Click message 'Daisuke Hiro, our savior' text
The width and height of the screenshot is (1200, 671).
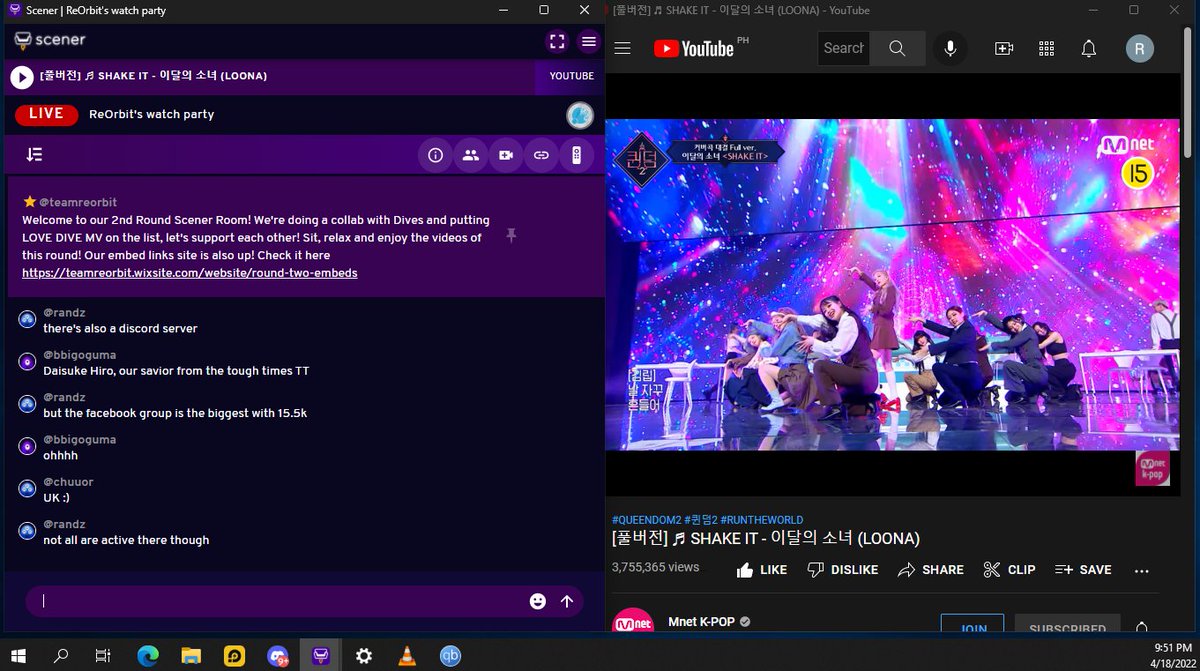(x=176, y=370)
